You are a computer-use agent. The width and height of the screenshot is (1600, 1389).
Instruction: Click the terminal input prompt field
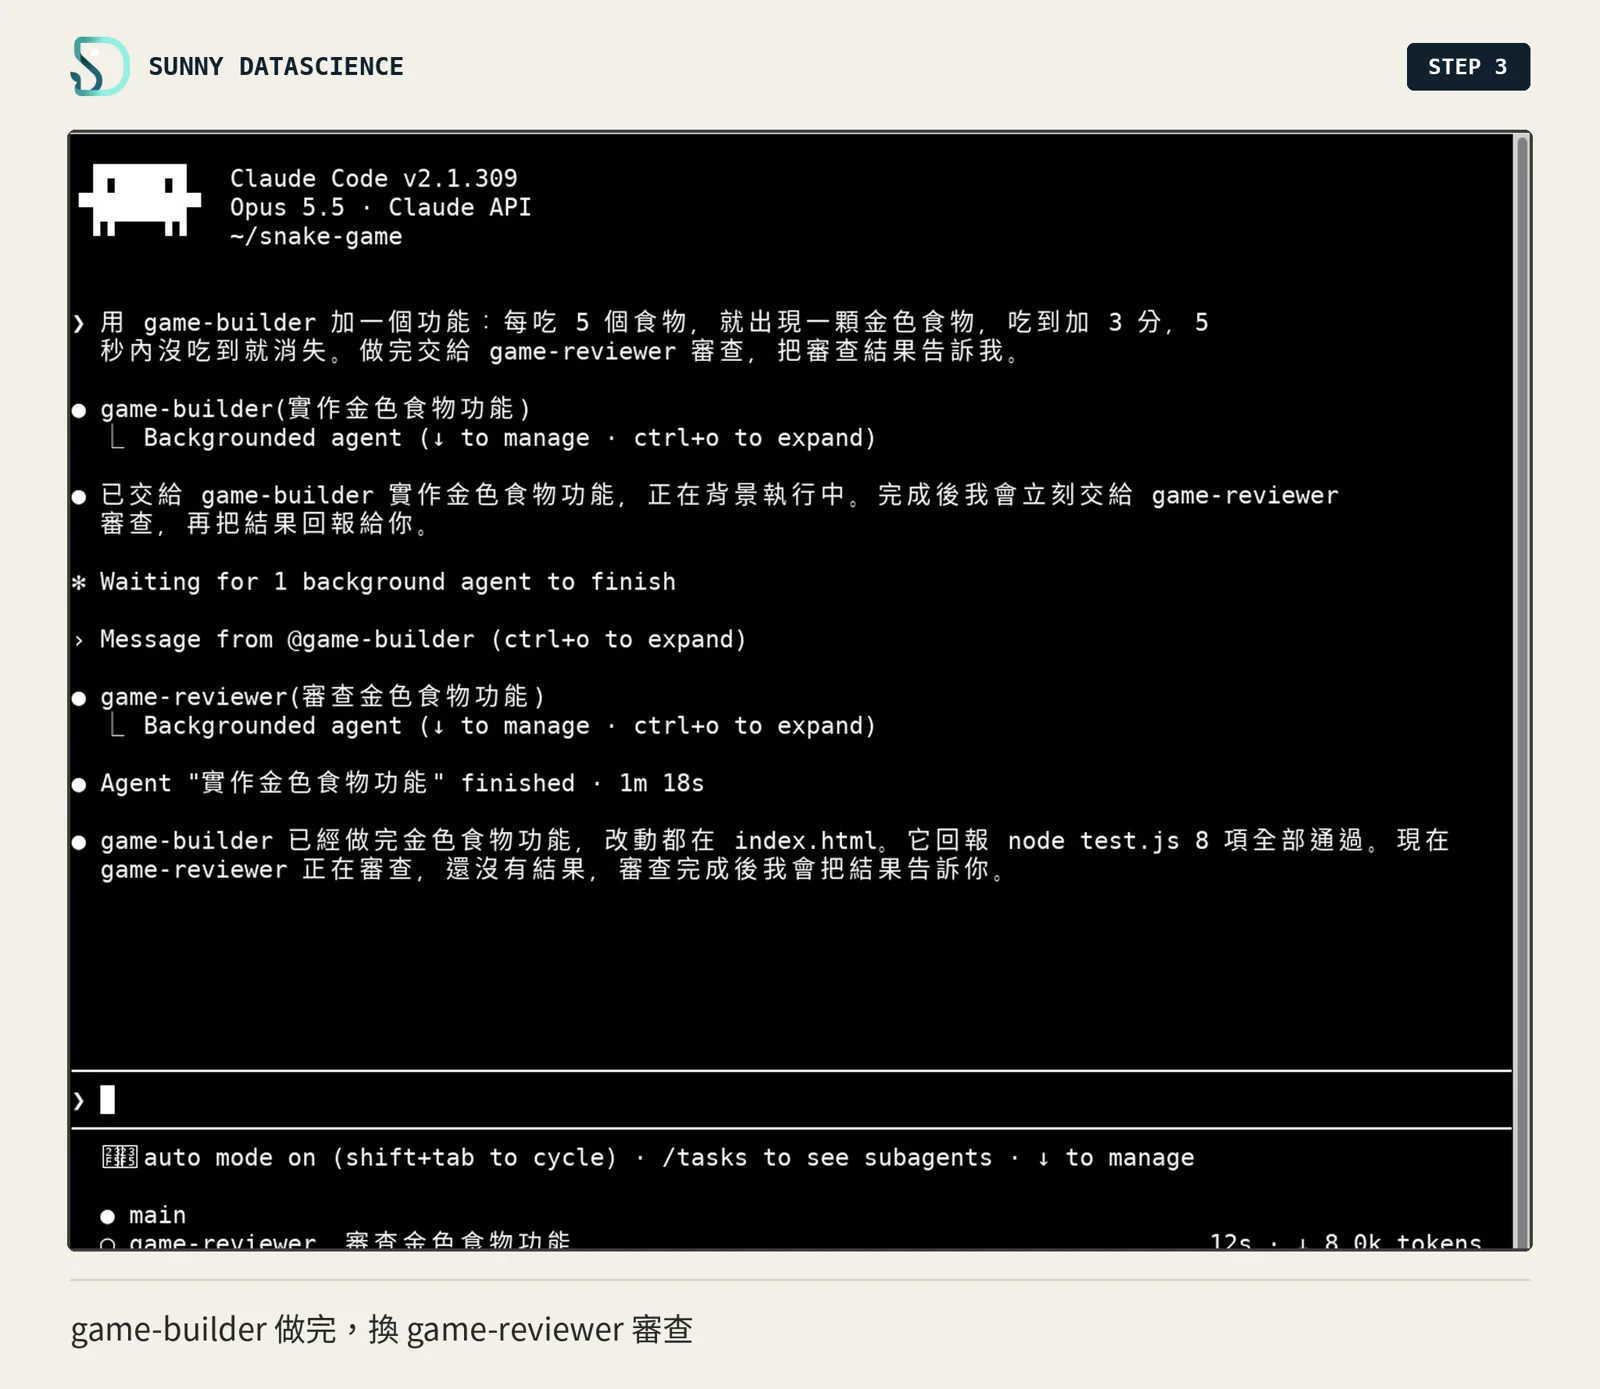coord(790,1100)
